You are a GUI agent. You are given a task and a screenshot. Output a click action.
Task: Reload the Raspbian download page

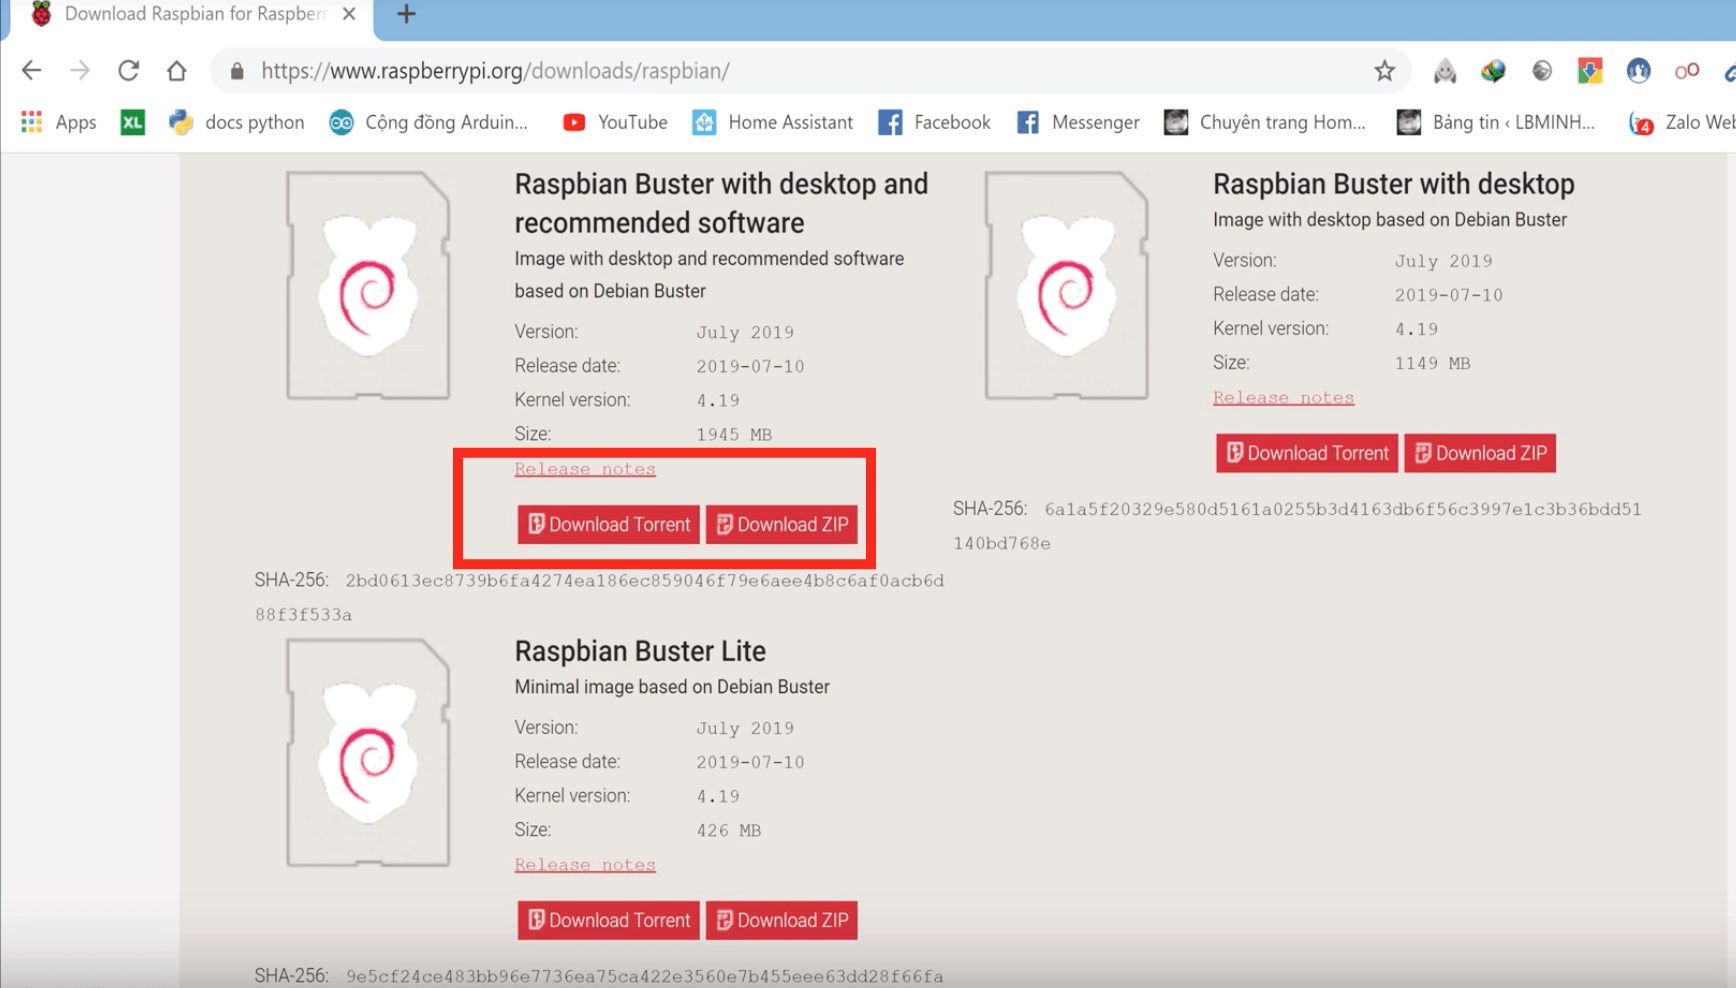[x=128, y=70]
